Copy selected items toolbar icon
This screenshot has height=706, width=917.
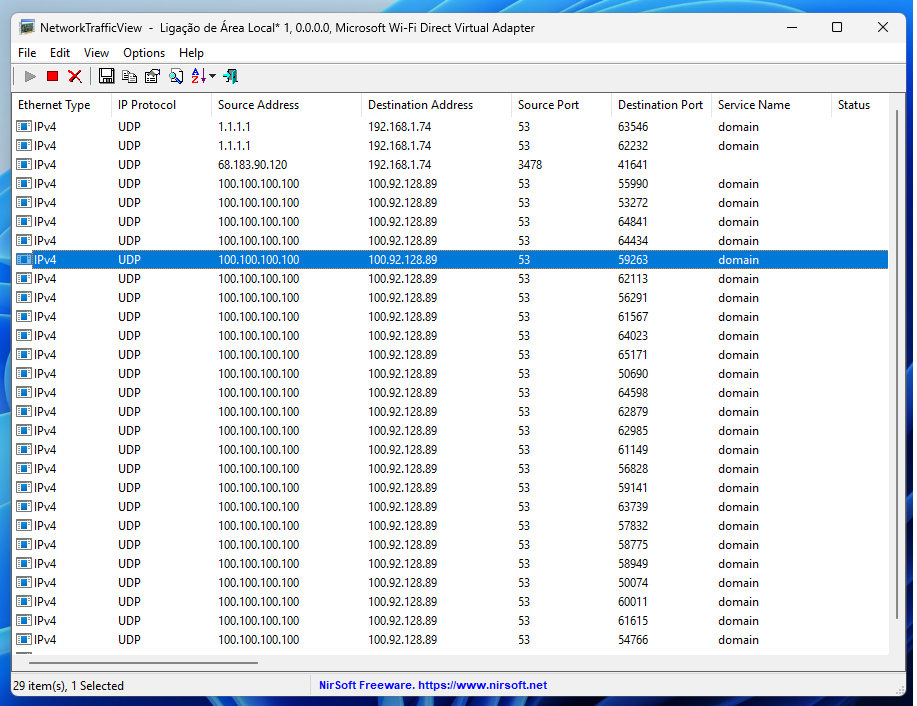tap(129, 76)
